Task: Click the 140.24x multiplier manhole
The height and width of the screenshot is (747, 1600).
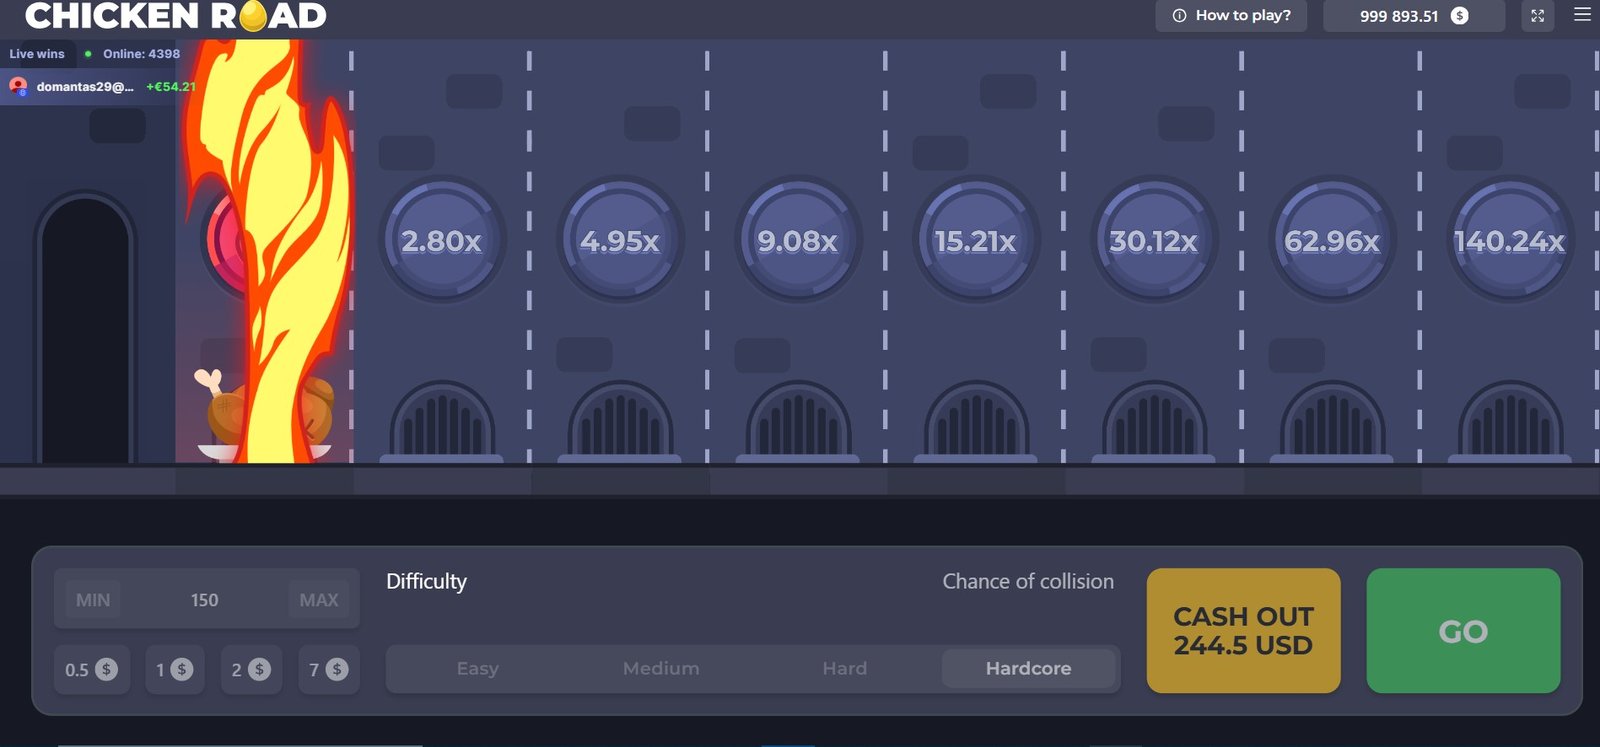Action: (1510, 241)
